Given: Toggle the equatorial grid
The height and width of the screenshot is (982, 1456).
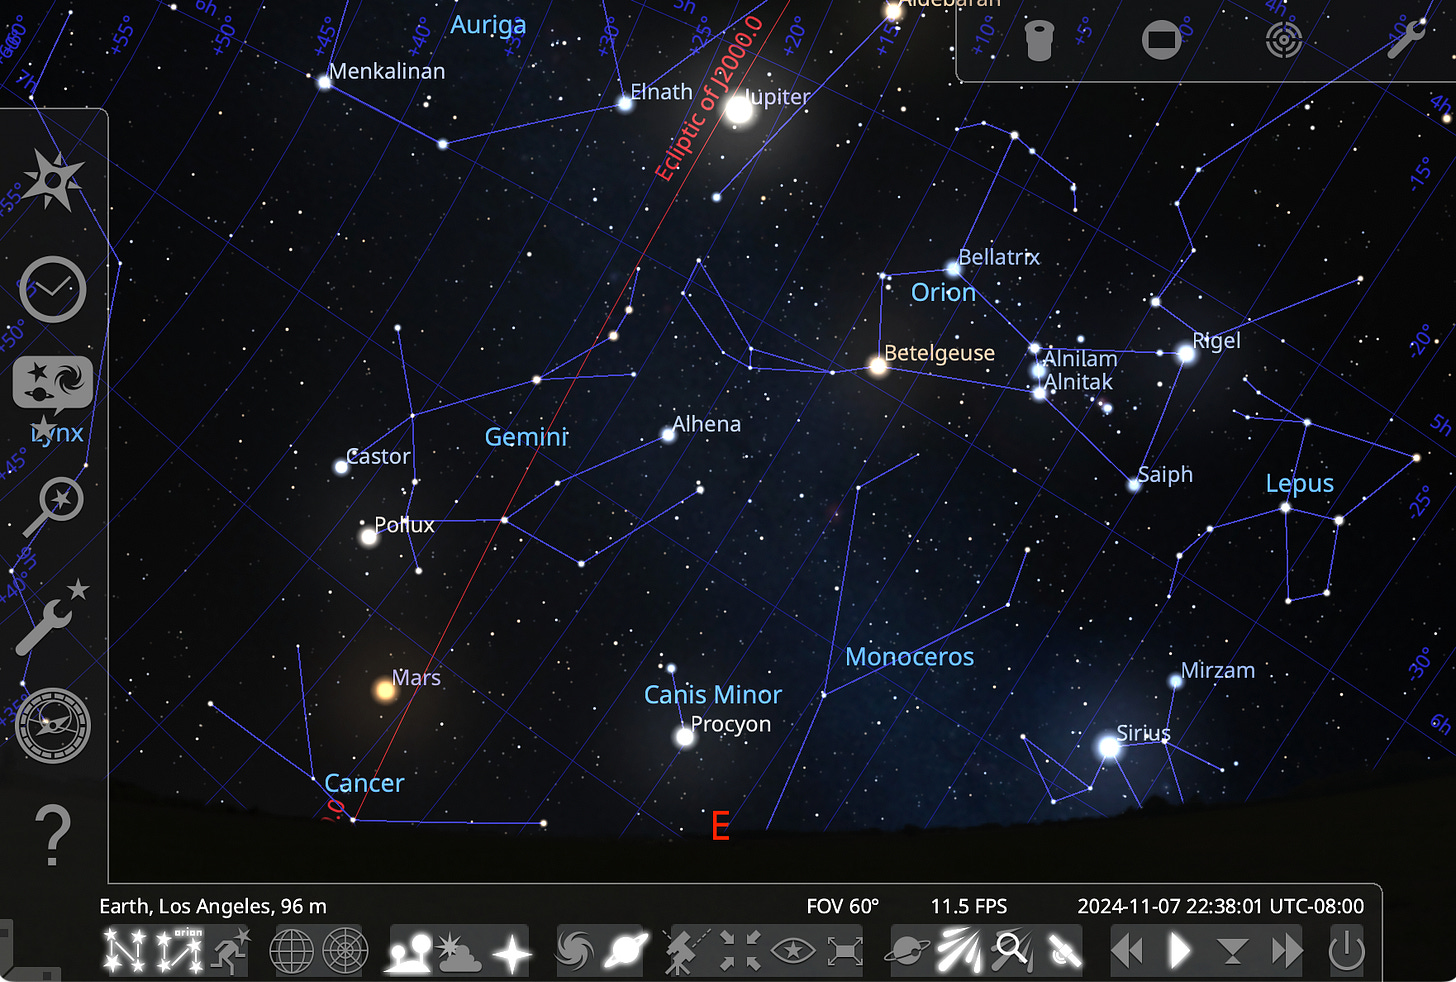Looking at the screenshot, I should 292,951.
